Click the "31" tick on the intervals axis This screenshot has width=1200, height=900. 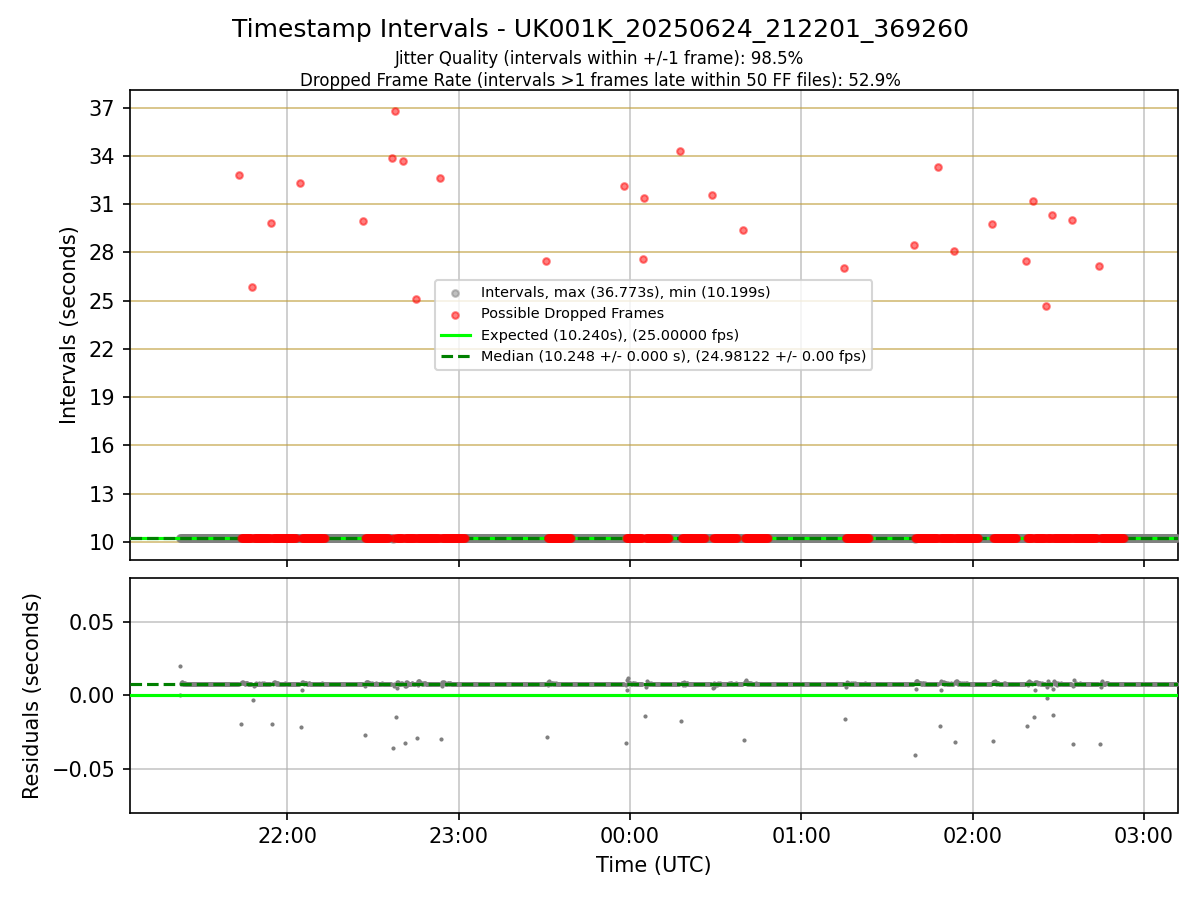[x=103, y=204]
